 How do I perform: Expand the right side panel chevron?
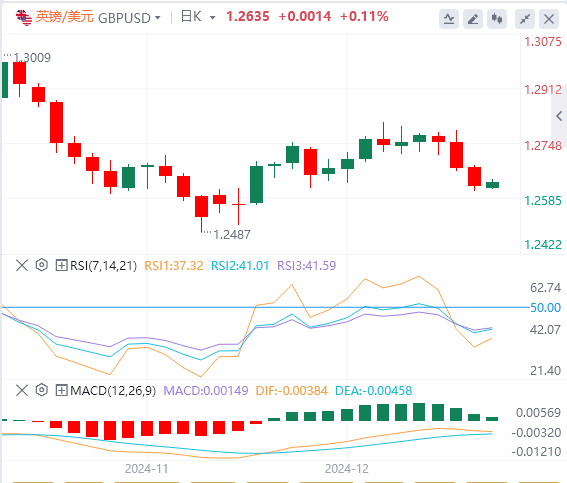559,116
